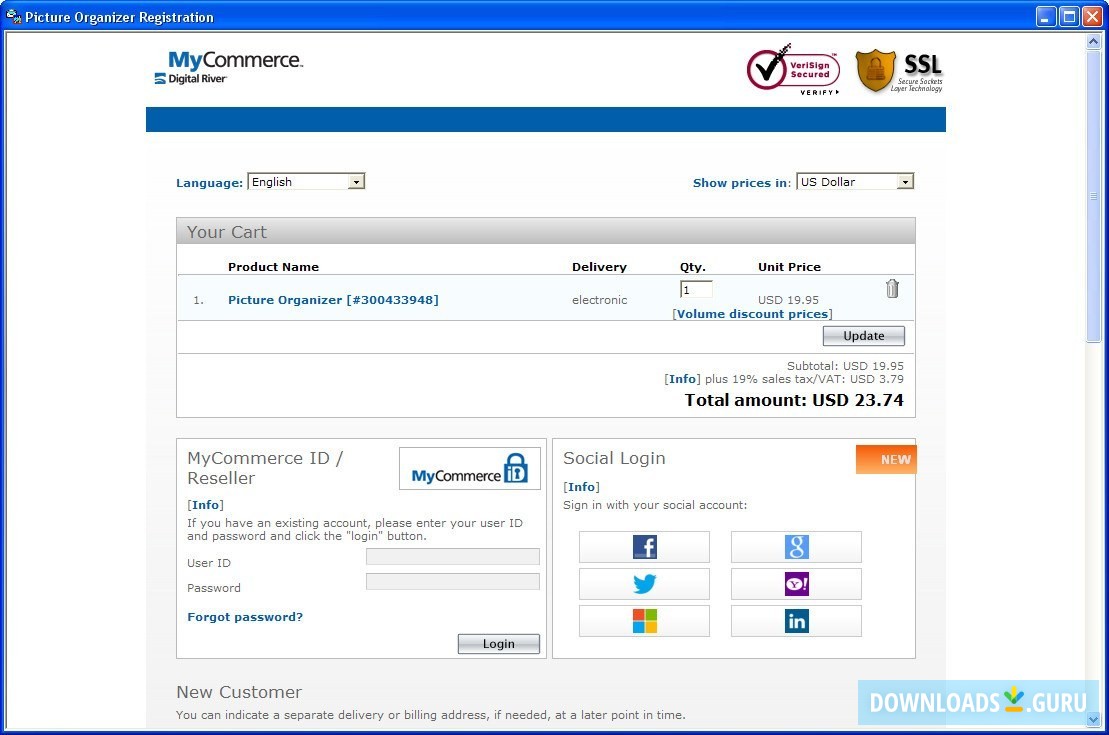The image size is (1109, 735).
Task: Open the Picture Organizer product link
Action: click(333, 300)
